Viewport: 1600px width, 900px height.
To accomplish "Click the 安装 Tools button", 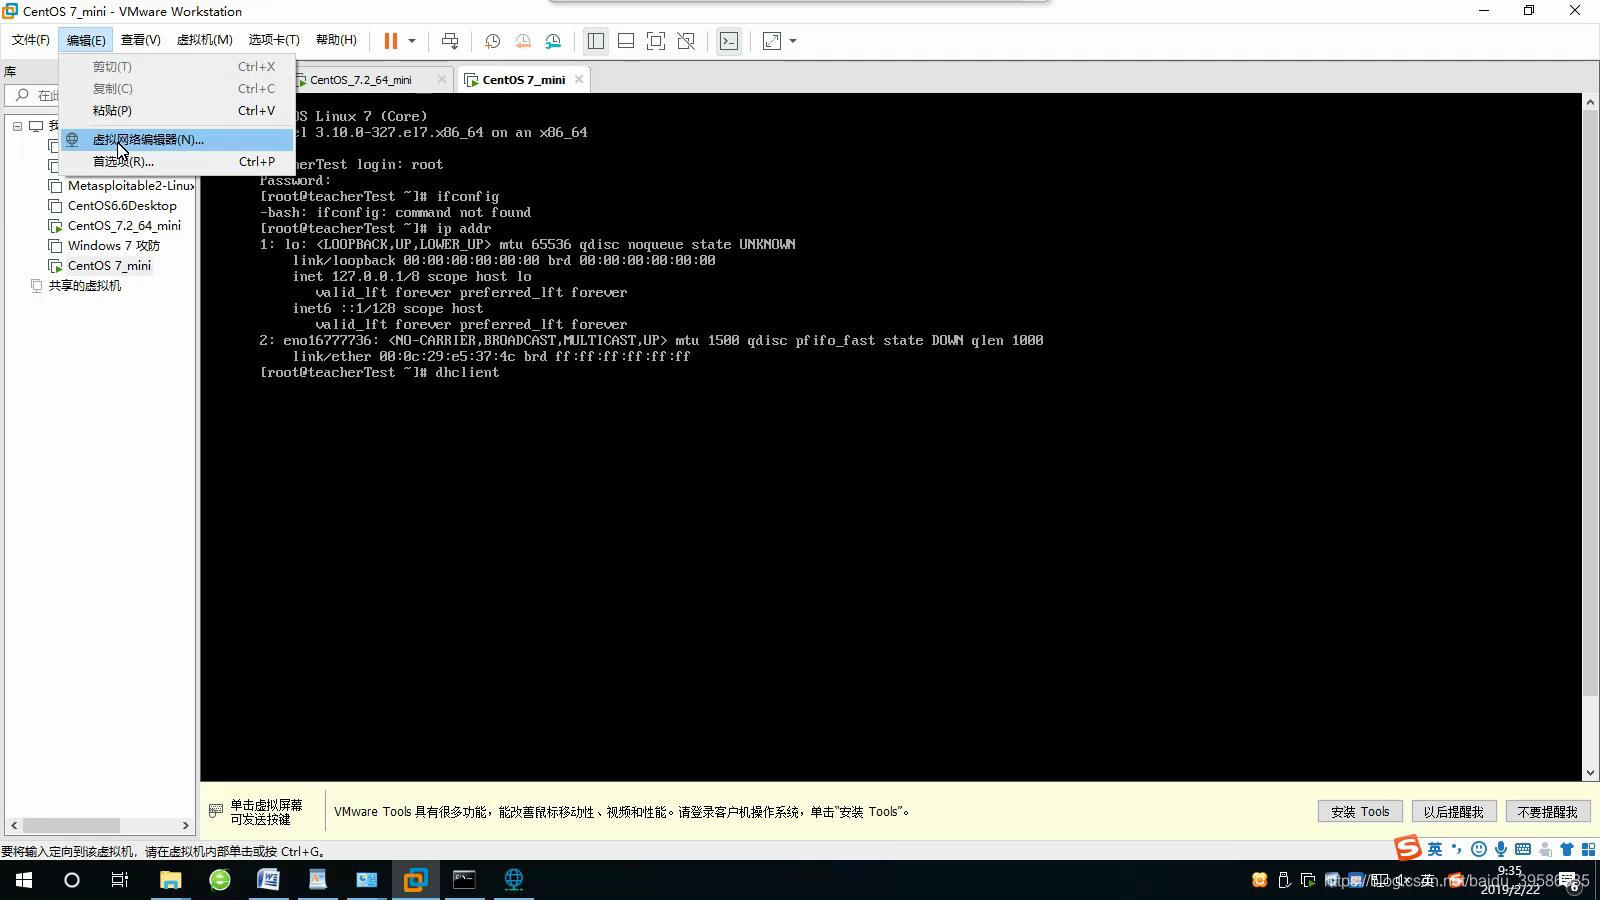I will click(x=1360, y=811).
